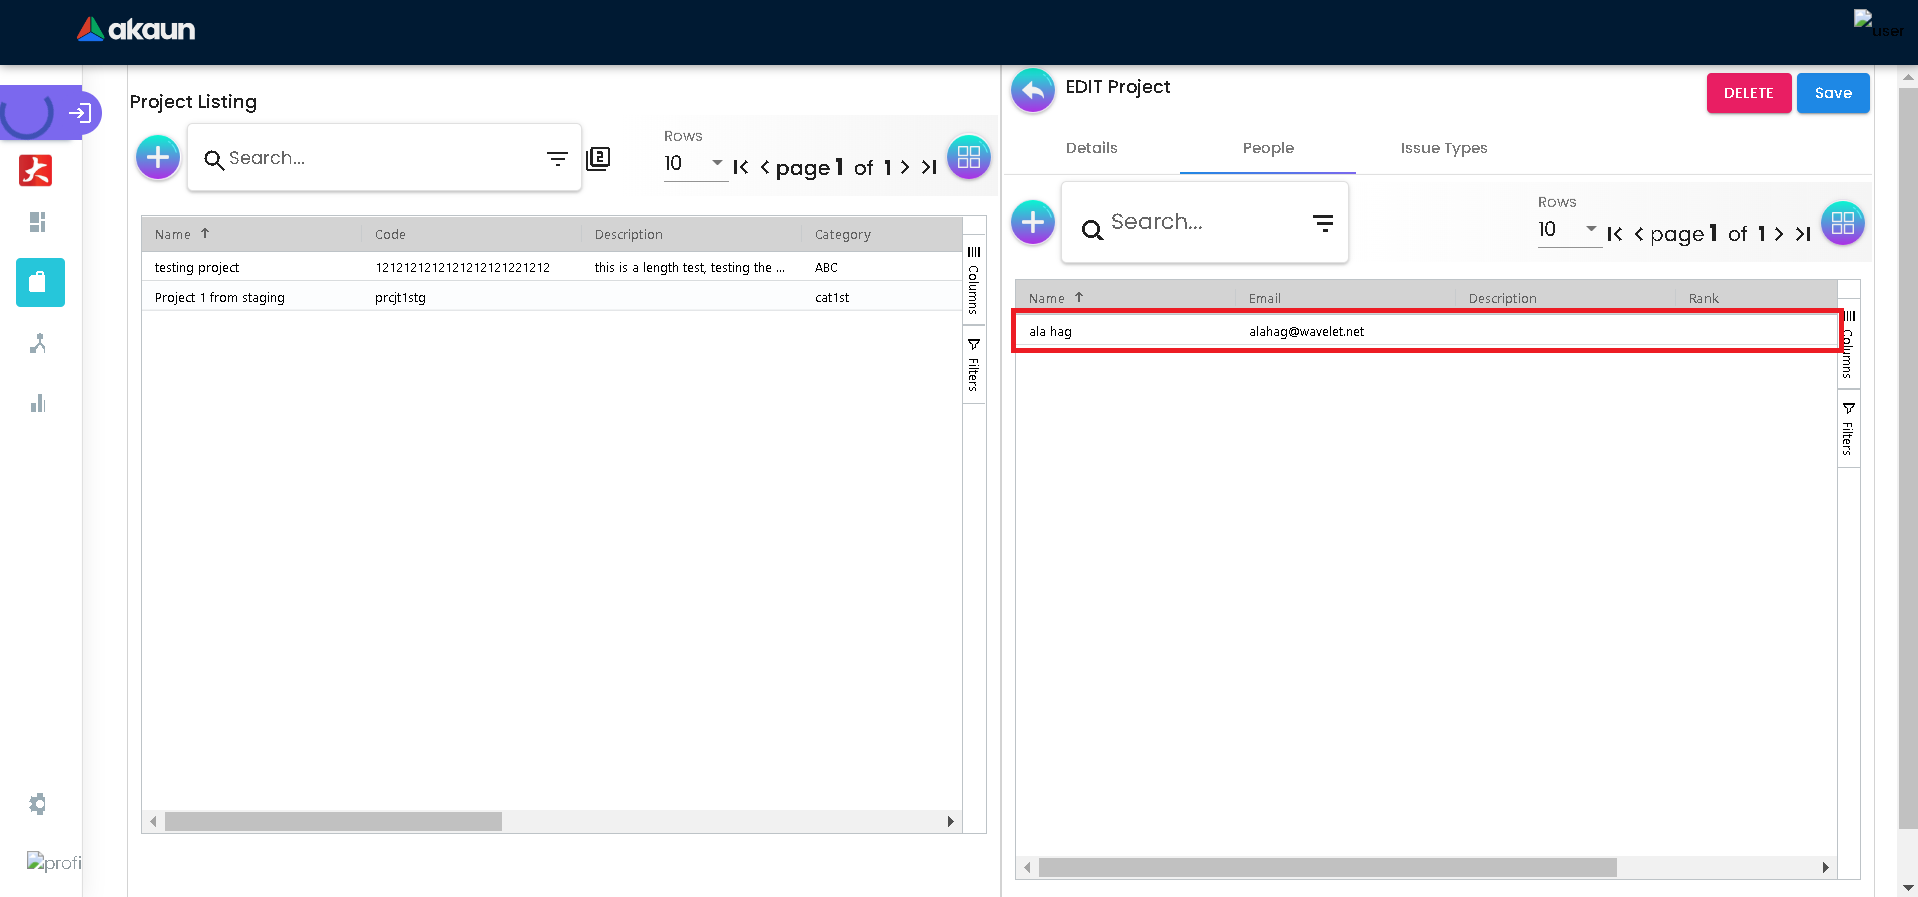Viewport: 1918px width, 897px height.
Task: Click the profile image in sidebar
Action: click(54, 862)
